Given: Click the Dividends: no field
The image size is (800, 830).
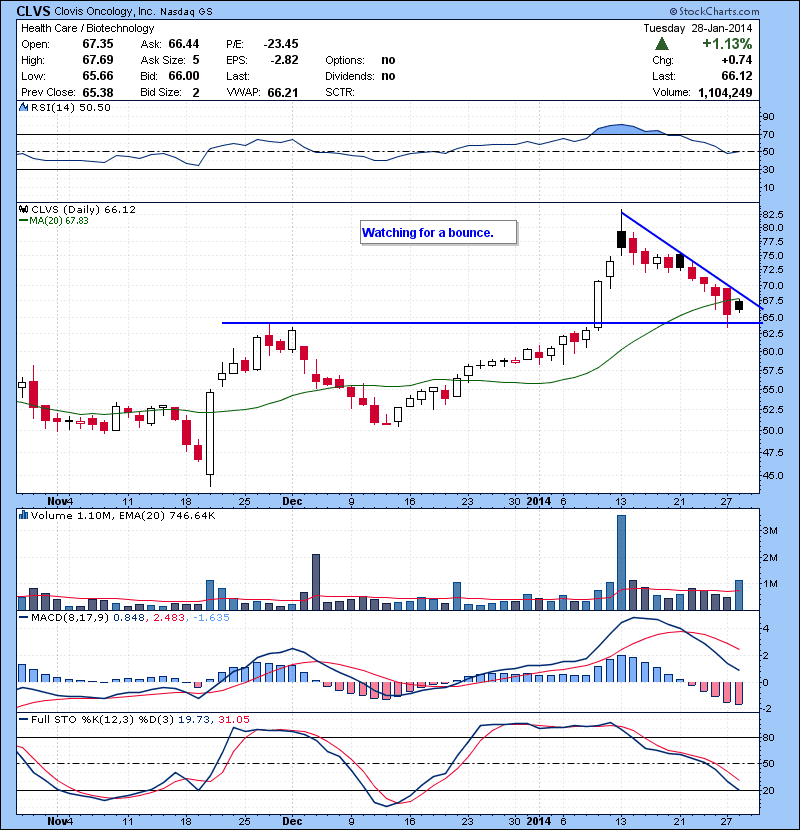Looking at the screenshot, I should pyautogui.click(x=360, y=76).
